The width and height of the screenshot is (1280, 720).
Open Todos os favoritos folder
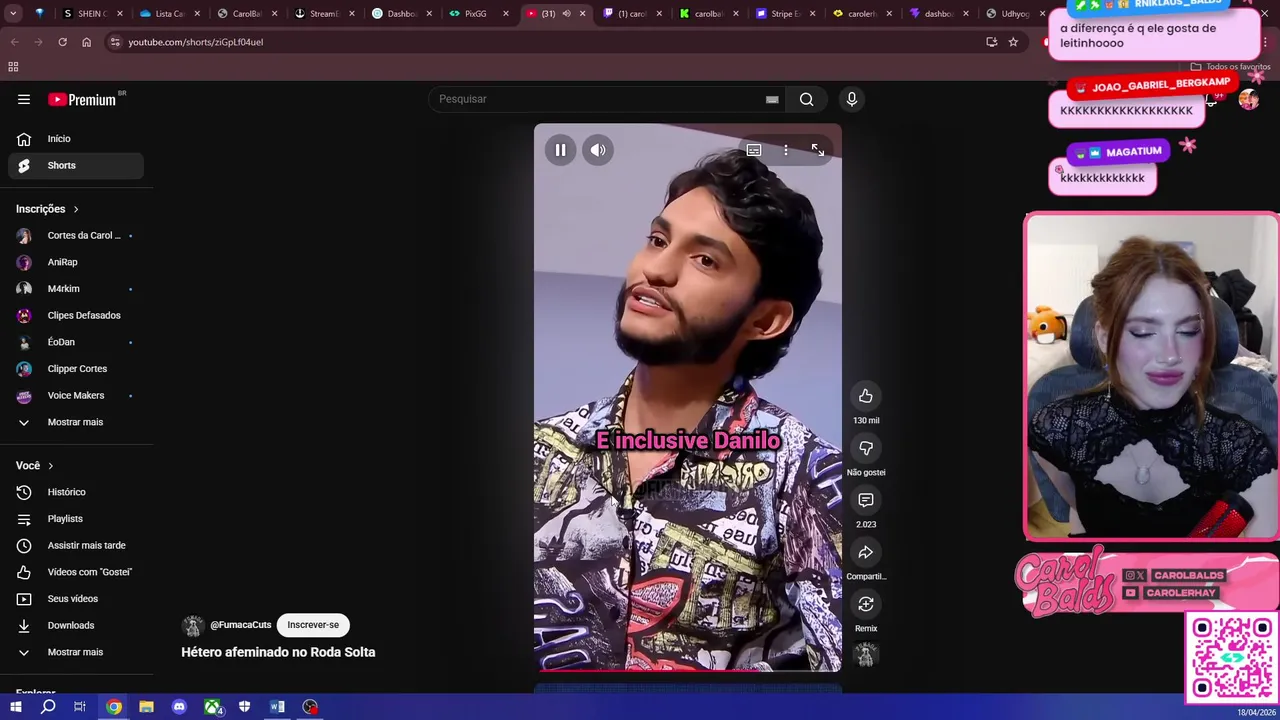[1230, 67]
